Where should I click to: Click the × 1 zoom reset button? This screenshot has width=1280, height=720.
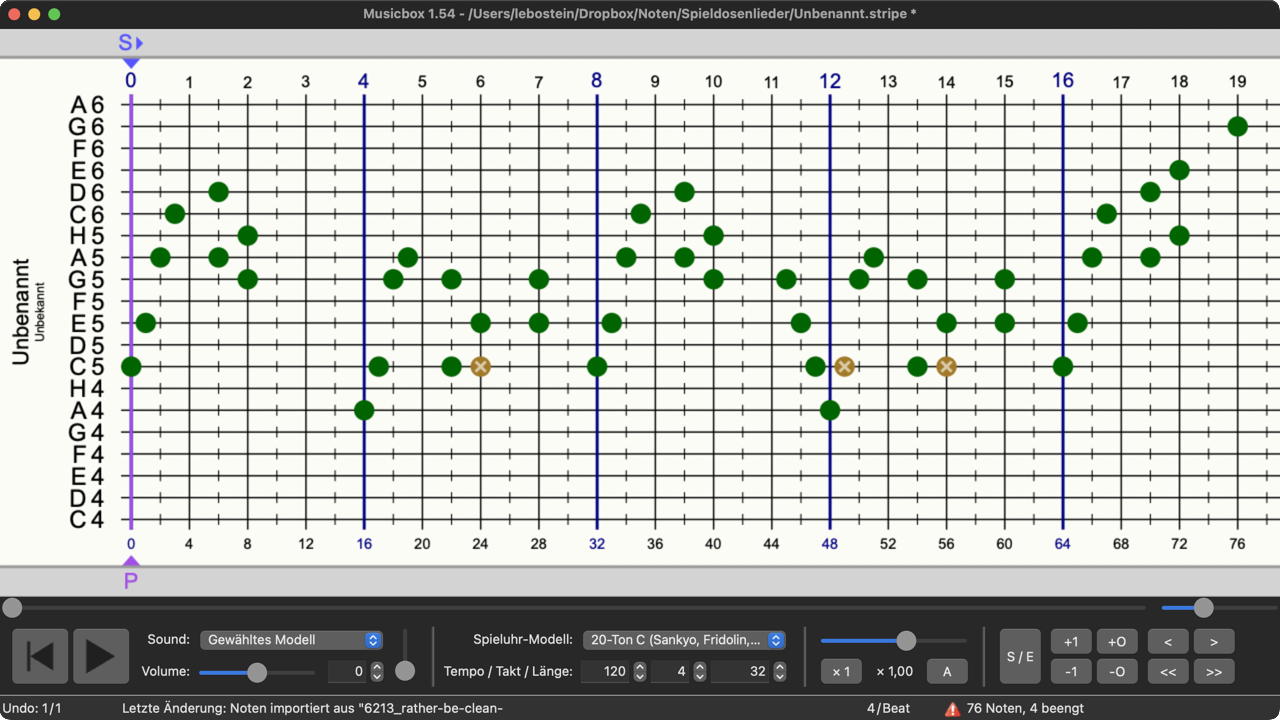(841, 672)
